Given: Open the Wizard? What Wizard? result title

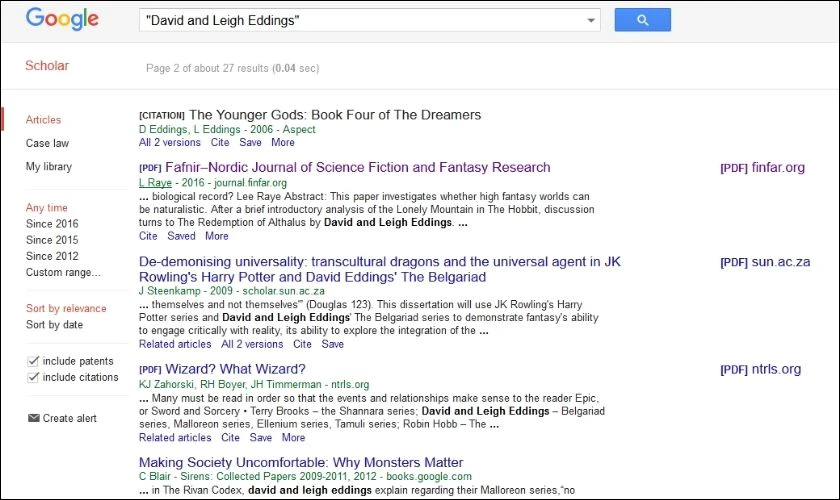Looking at the screenshot, I should (235, 369).
